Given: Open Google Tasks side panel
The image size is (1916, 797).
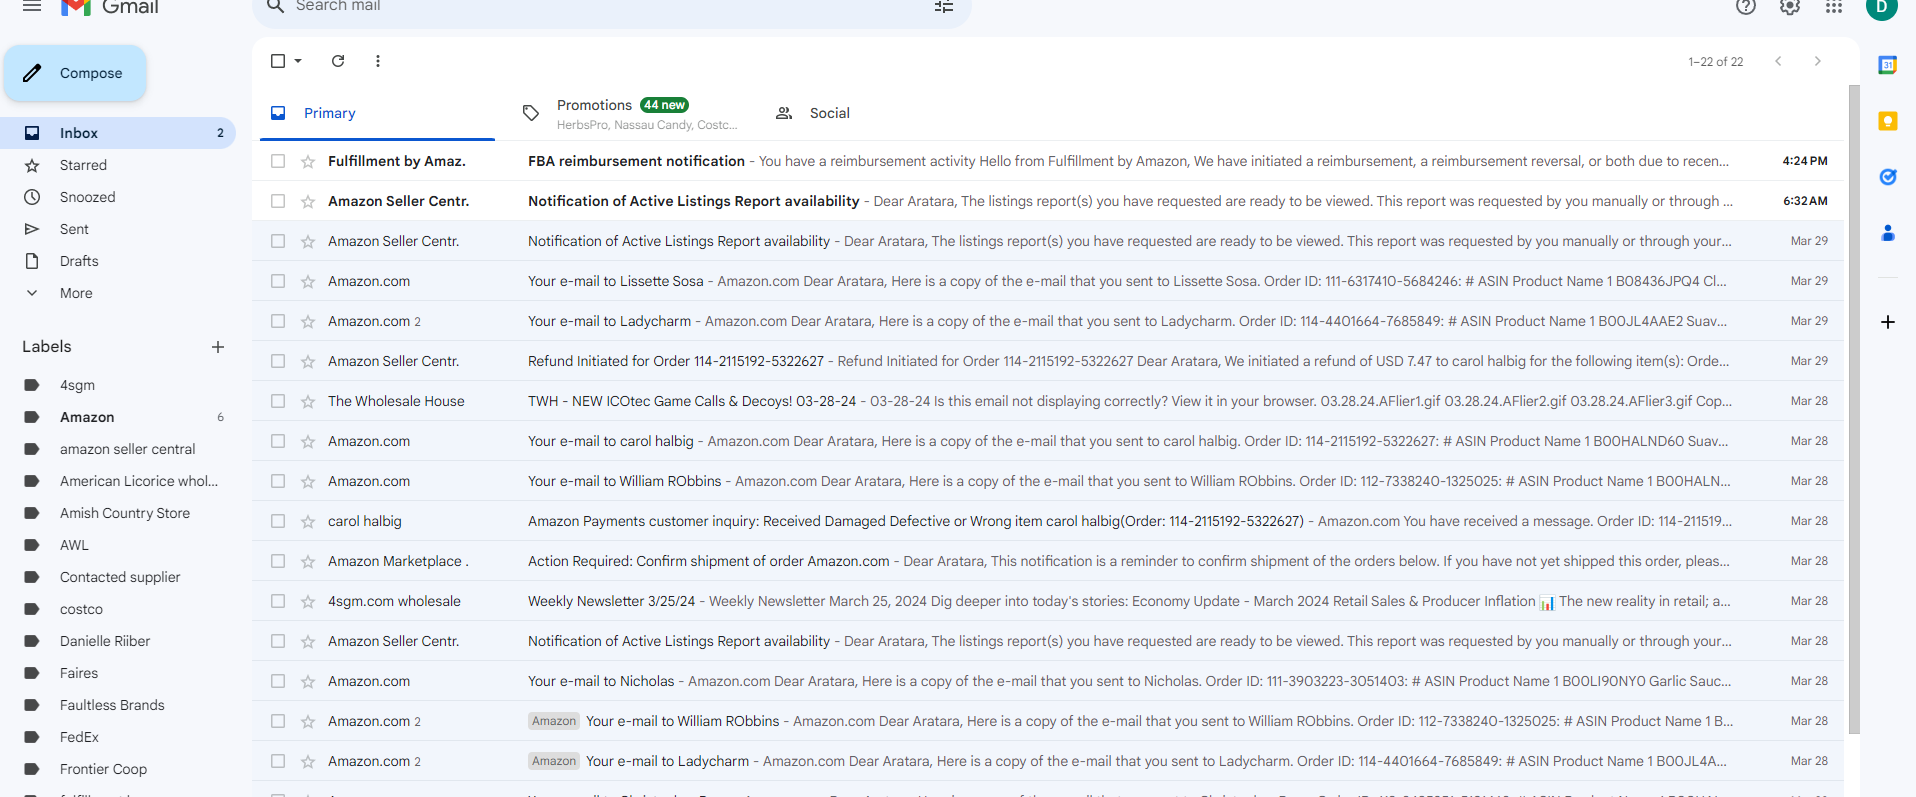Looking at the screenshot, I should pos(1888,177).
